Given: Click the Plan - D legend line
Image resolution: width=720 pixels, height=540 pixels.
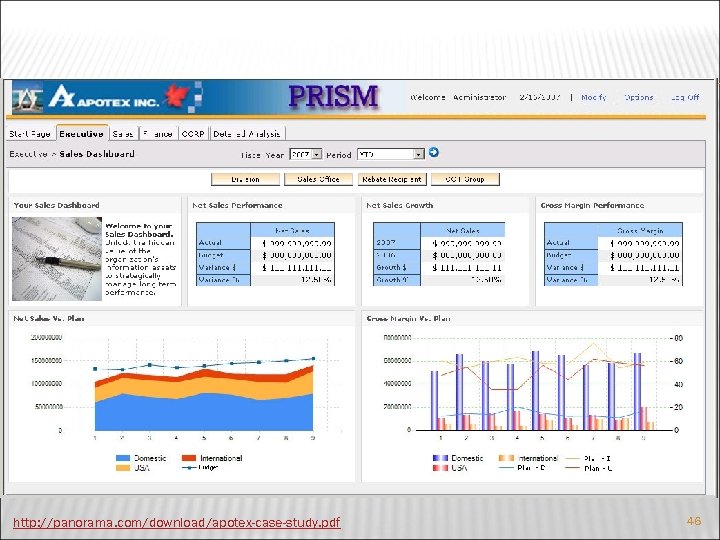Looking at the screenshot, I should pyautogui.click(x=506, y=468).
